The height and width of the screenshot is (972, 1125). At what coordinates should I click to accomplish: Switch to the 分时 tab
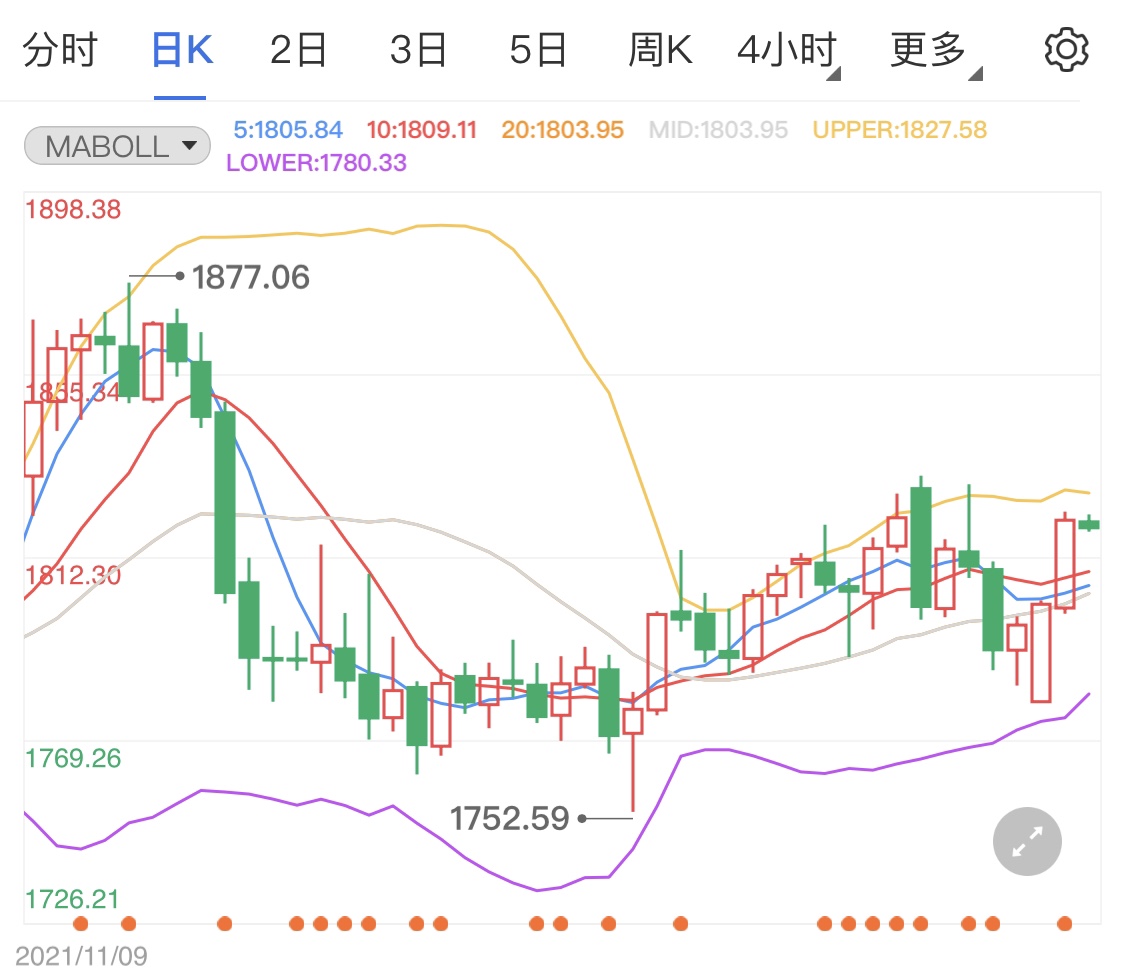(60, 49)
